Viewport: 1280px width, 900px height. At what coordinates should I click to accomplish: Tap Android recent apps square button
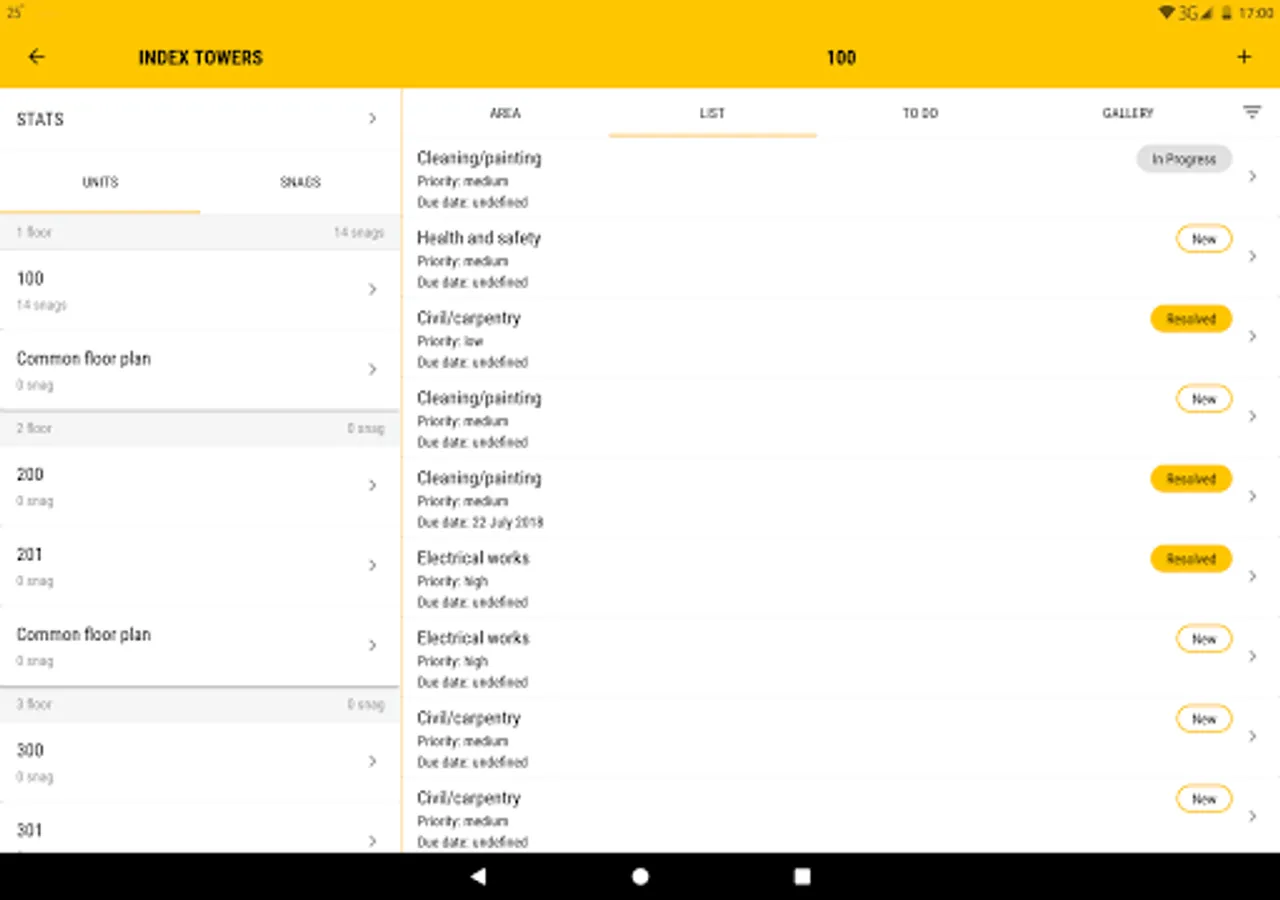802,876
